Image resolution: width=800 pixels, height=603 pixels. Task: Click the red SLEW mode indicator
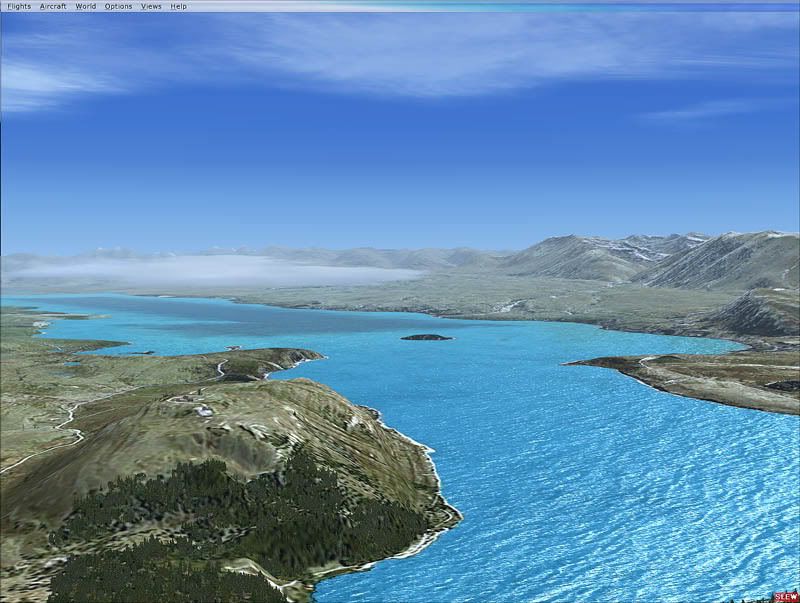[785, 596]
